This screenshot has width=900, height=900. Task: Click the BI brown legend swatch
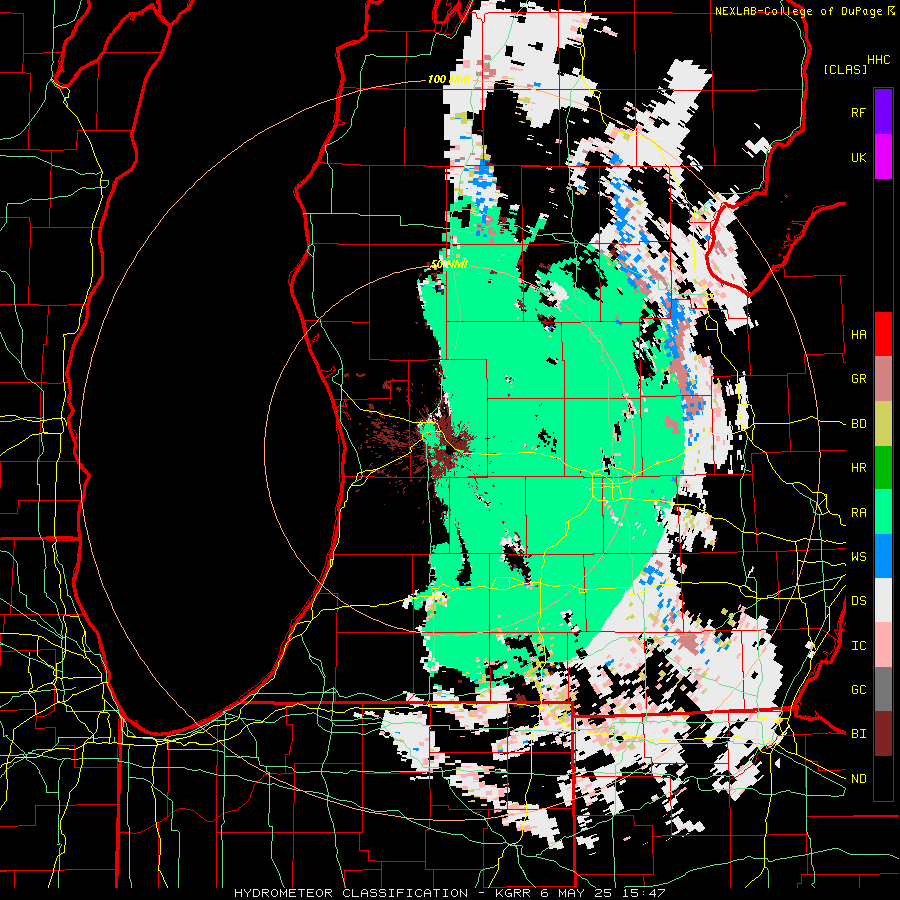pos(883,734)
